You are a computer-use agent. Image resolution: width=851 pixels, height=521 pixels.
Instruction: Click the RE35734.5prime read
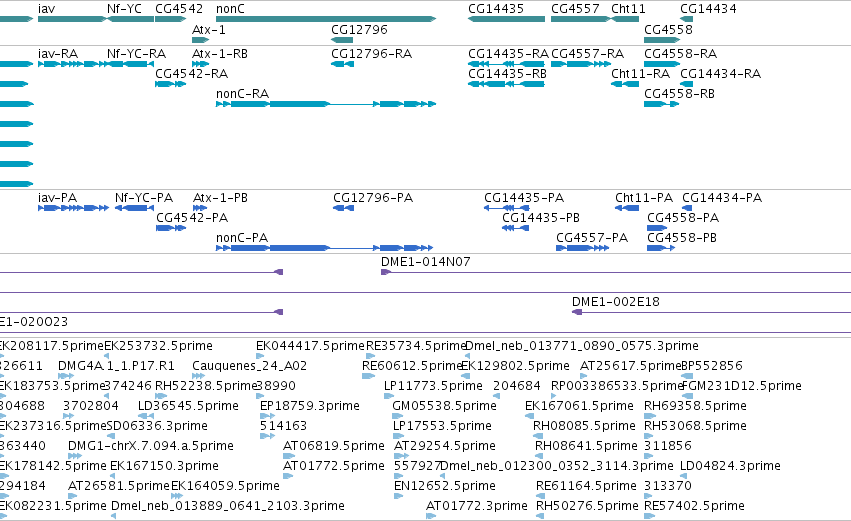point(416,346)
